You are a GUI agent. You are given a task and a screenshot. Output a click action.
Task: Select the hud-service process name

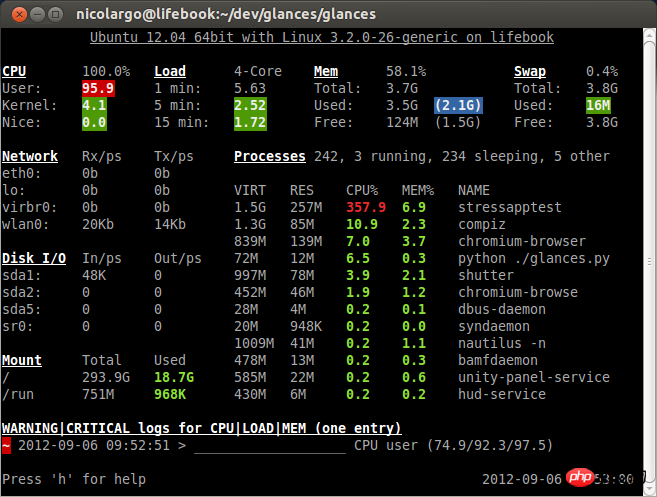502,394
